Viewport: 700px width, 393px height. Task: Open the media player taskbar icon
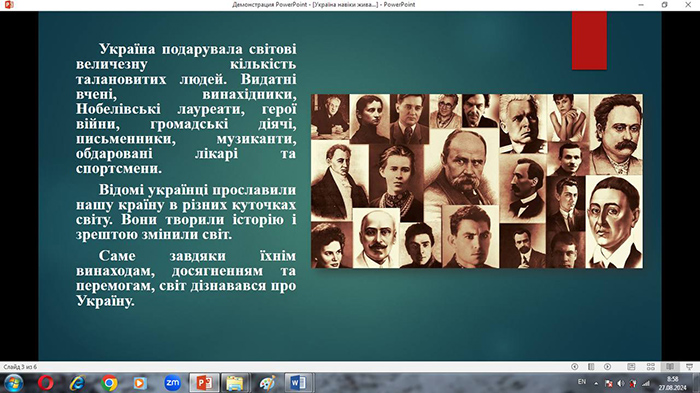(x=140, y=383)
